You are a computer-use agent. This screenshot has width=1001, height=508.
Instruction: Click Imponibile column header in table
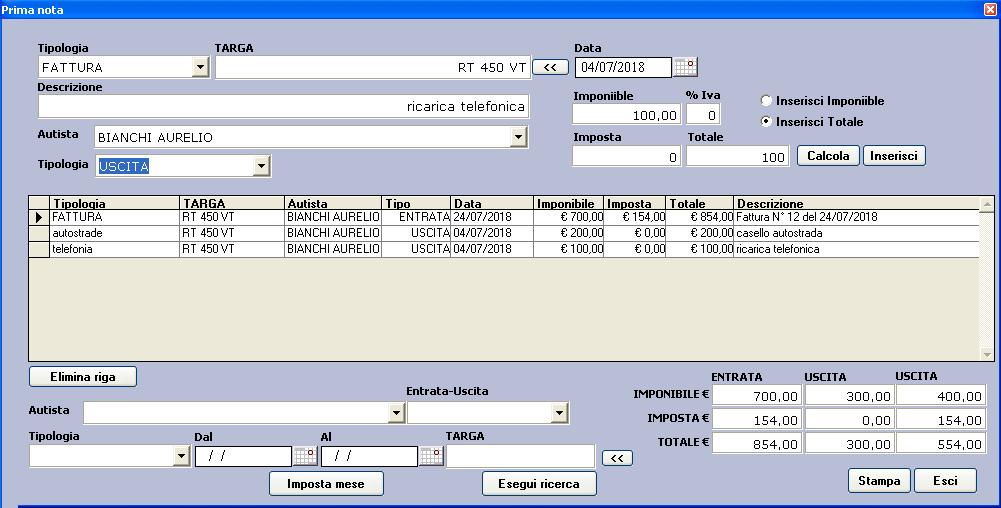tap(568, 204)
